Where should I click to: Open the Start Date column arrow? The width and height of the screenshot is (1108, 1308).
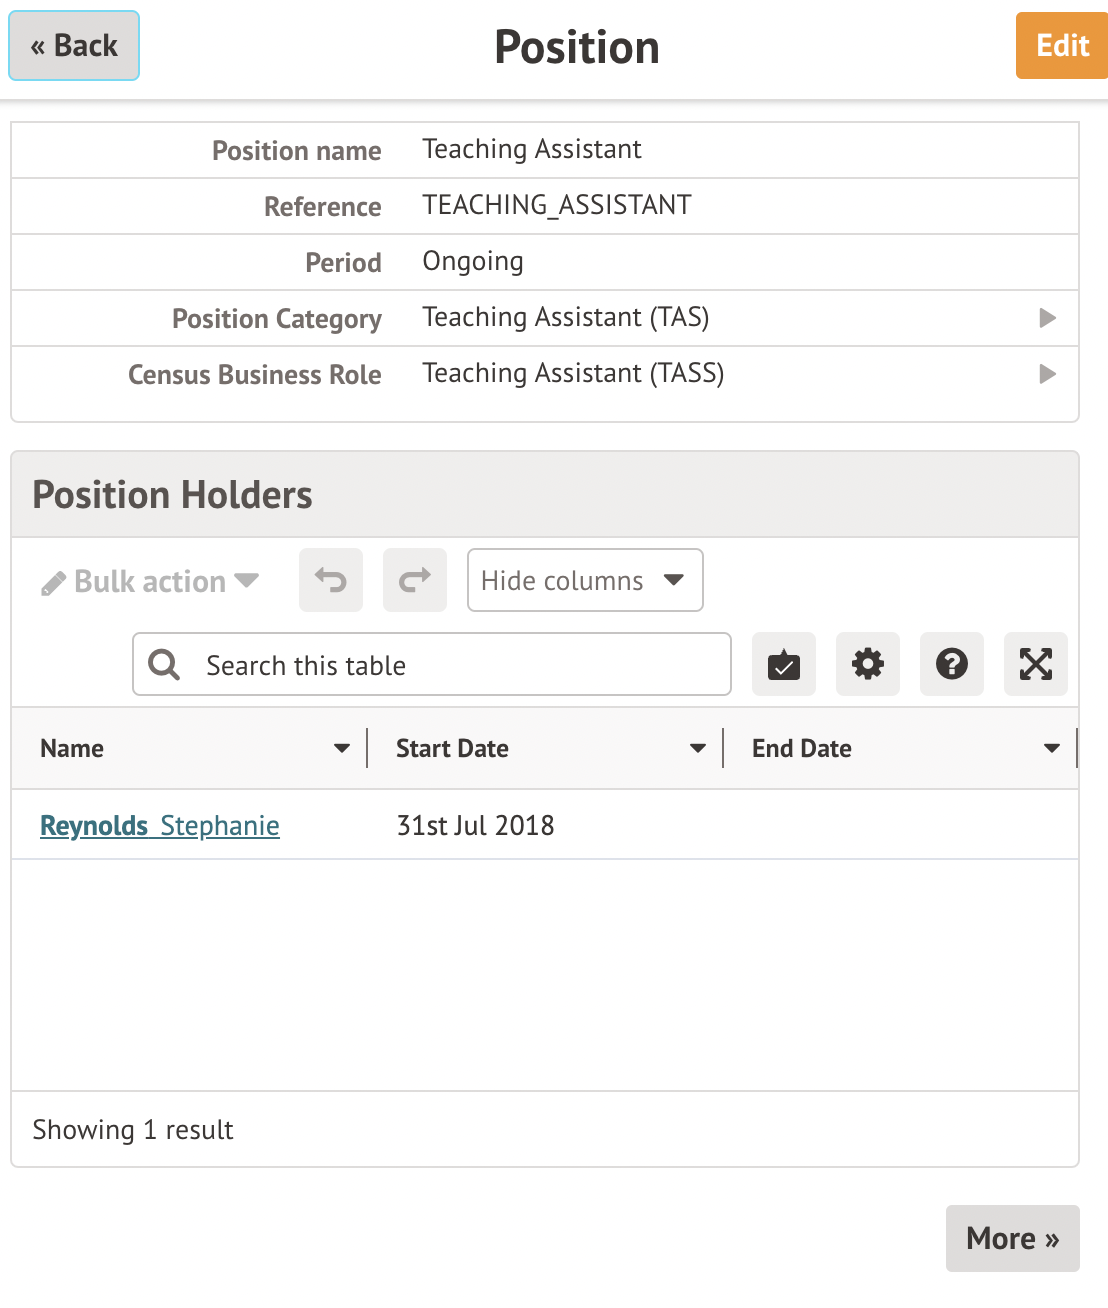tap(698, 748)
